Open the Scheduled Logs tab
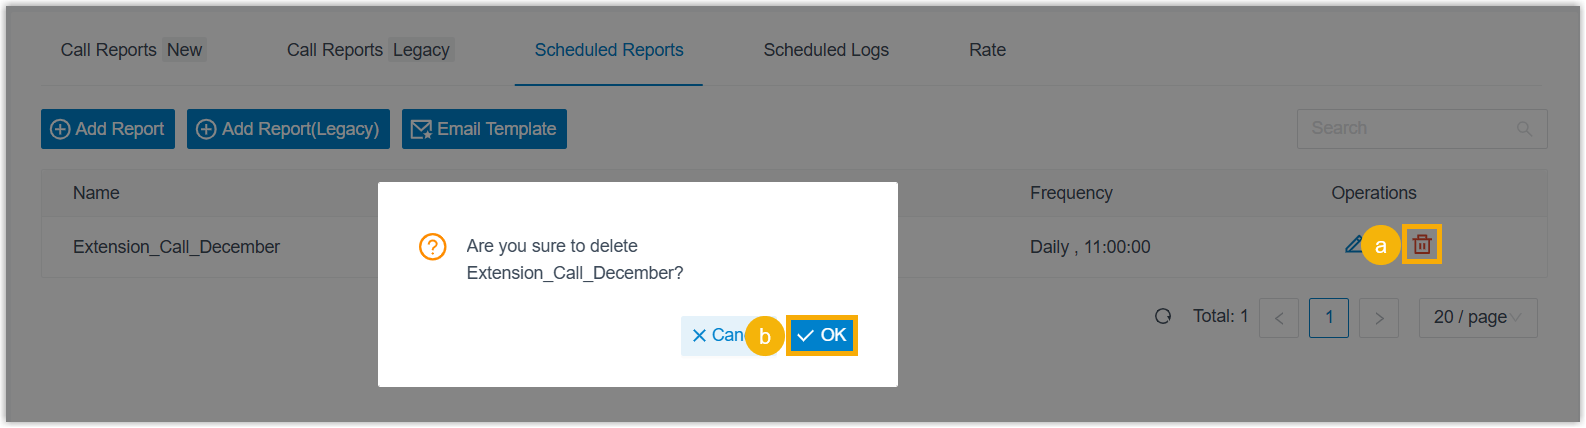Viewport: 1586px width, 428px height. [x=826, y=50]
